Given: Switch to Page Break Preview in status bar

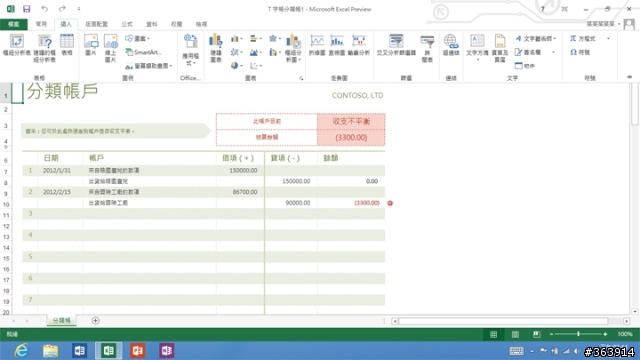Looking at the screenshot, I should [x=536, y=334].
